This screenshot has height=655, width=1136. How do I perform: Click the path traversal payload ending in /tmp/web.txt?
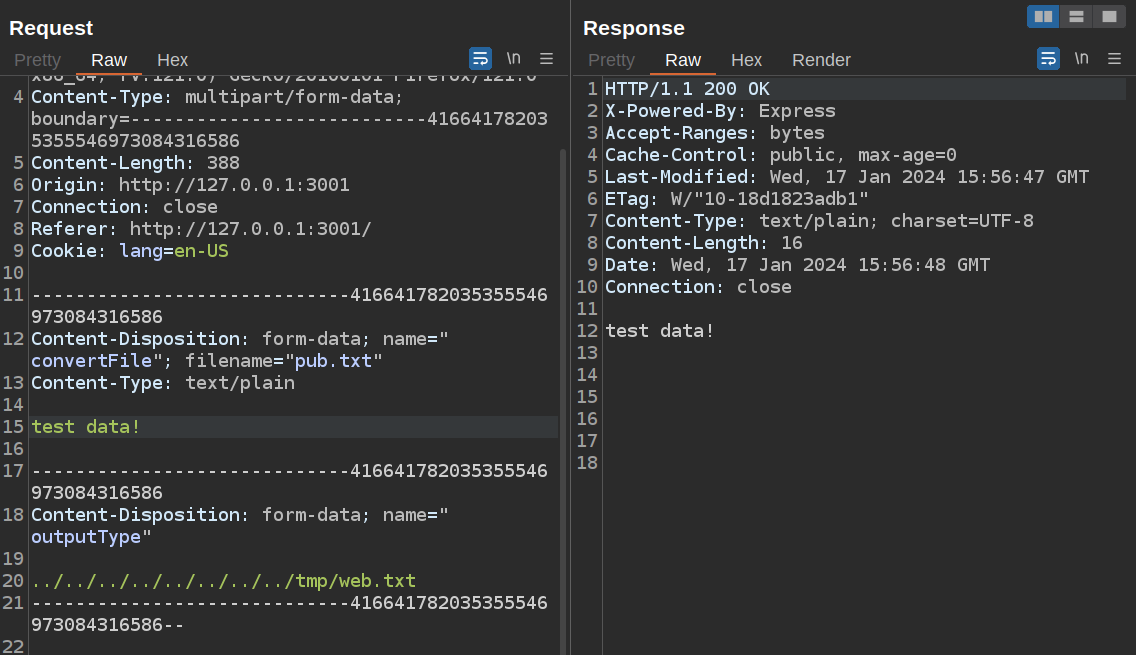coord(223,581)
